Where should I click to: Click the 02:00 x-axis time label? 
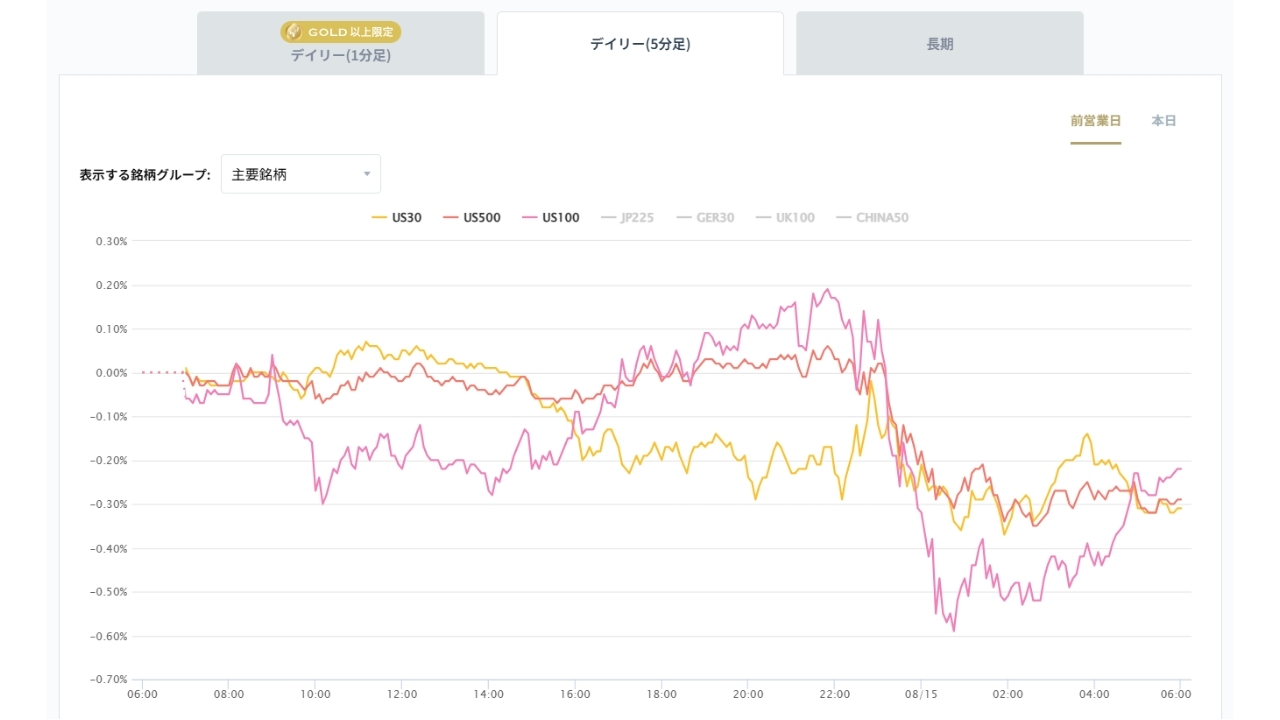click(x=1008, y=694)
